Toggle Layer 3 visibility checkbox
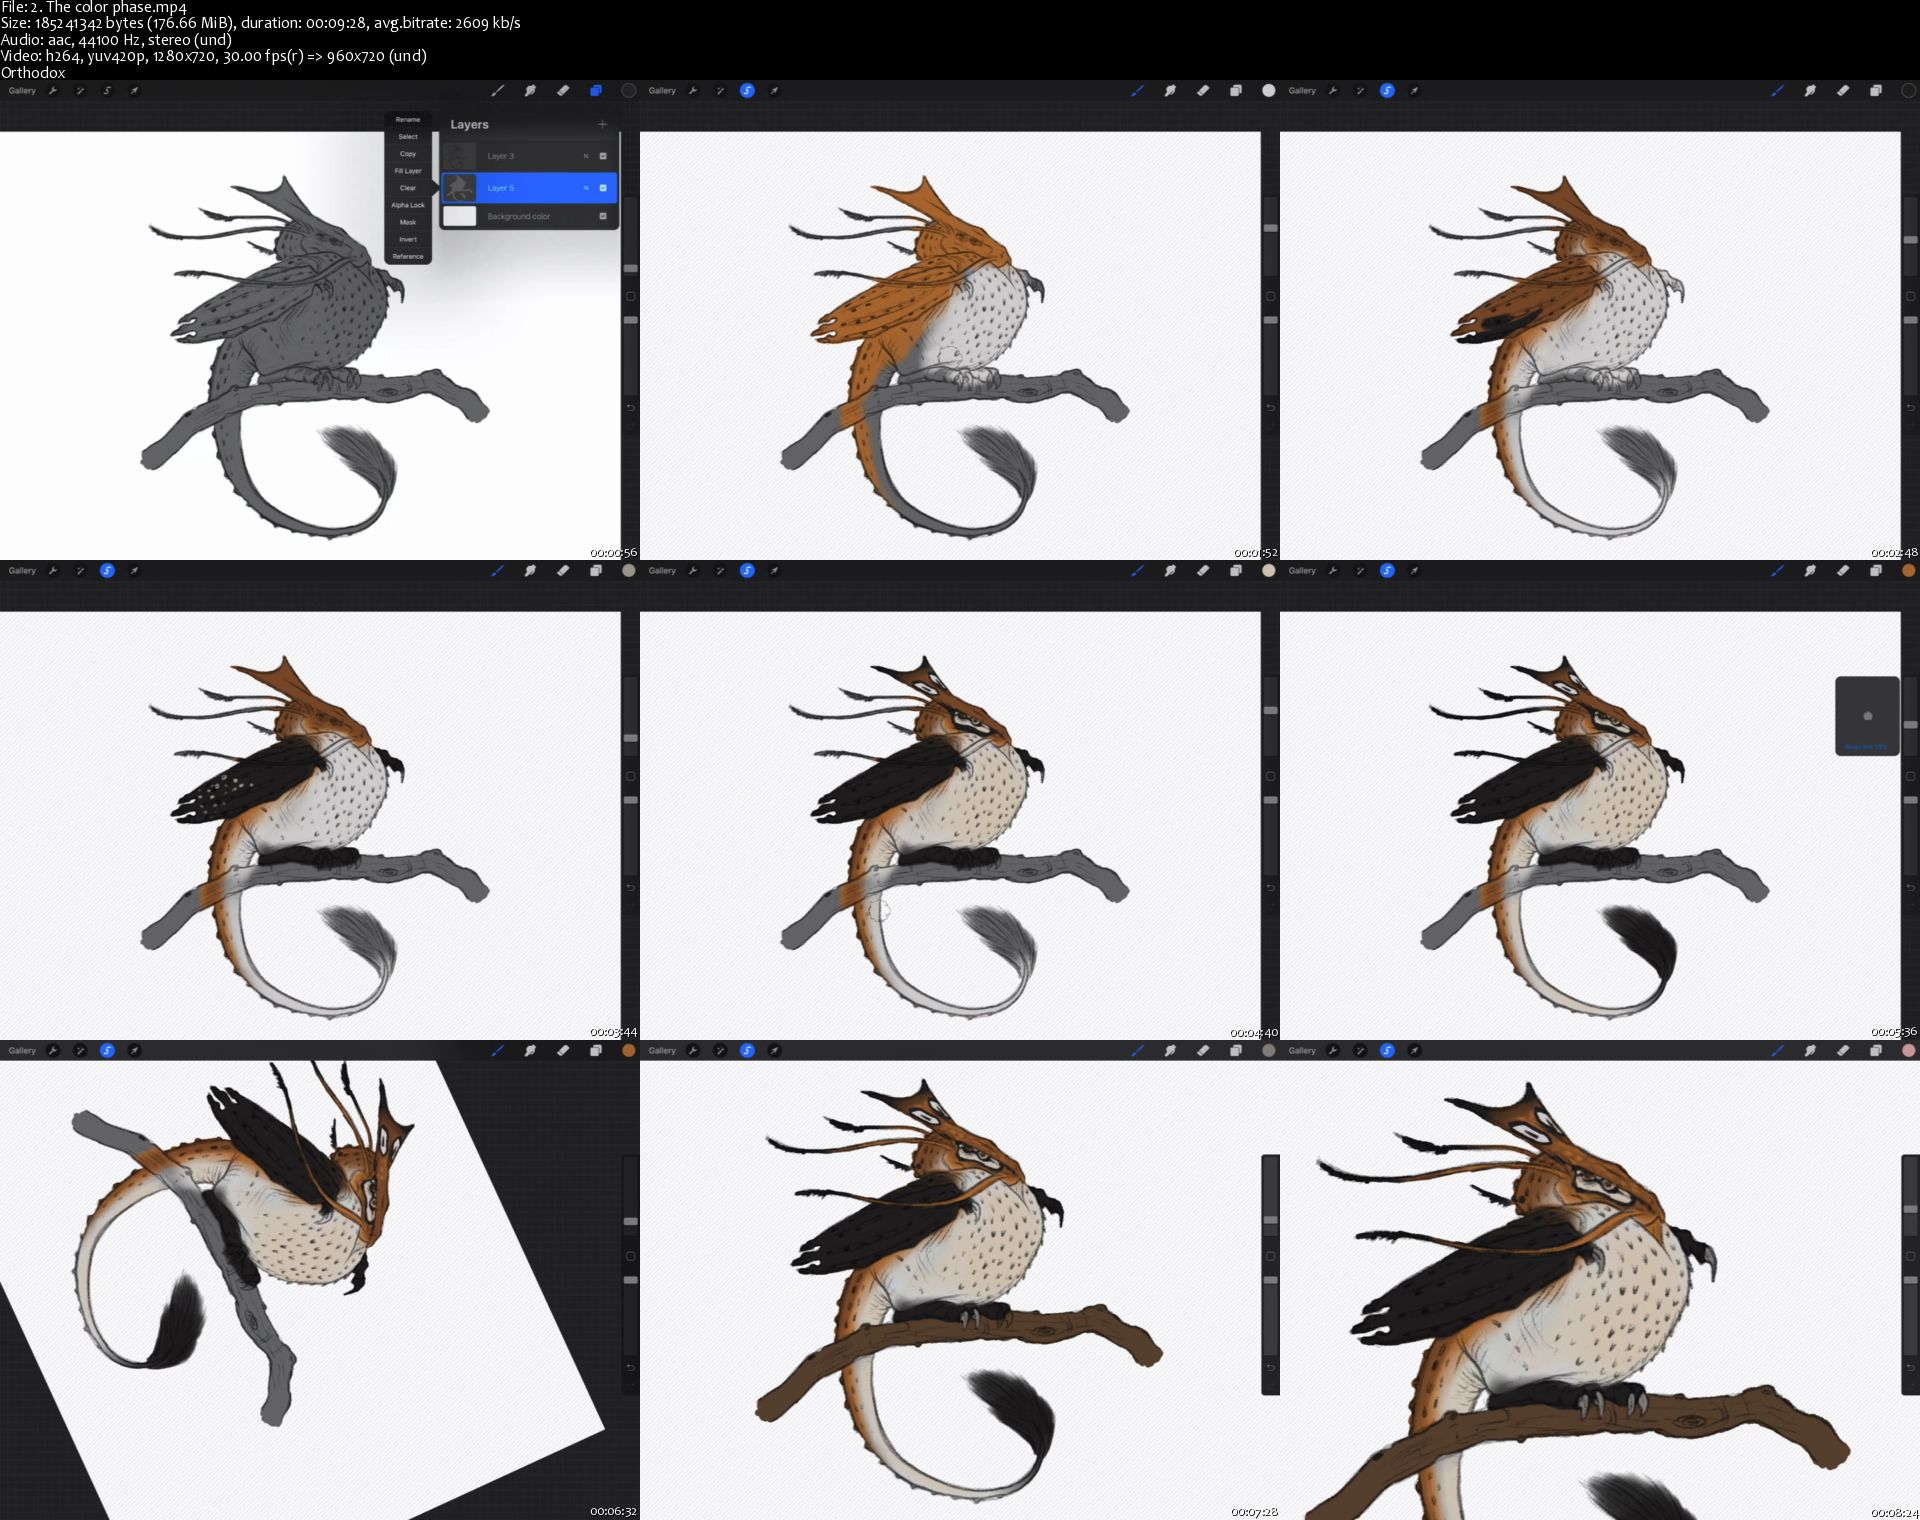This screenshot has height=1520, width=1920. pos(603,156)
